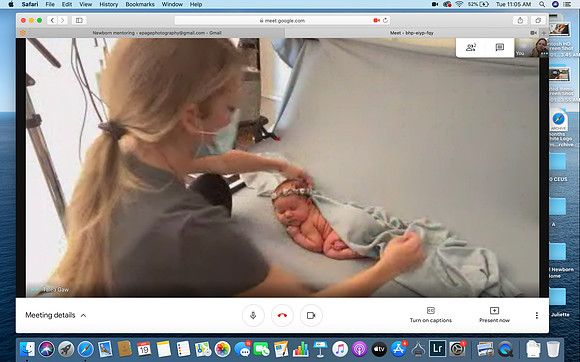This screenshot has height=362, width=580.
Task: Turn off the camera in the Meet call
Action: pyautogui.click(x=311, y=315)
